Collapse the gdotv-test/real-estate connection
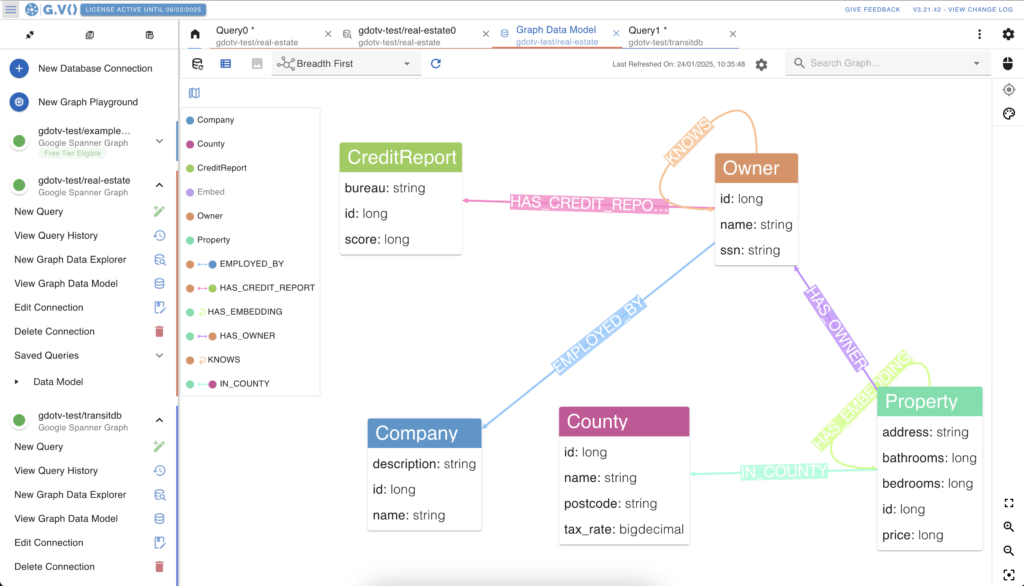The width and height of the screenshot is (1024, 586). pyautogui.click(x=158, y=184)
